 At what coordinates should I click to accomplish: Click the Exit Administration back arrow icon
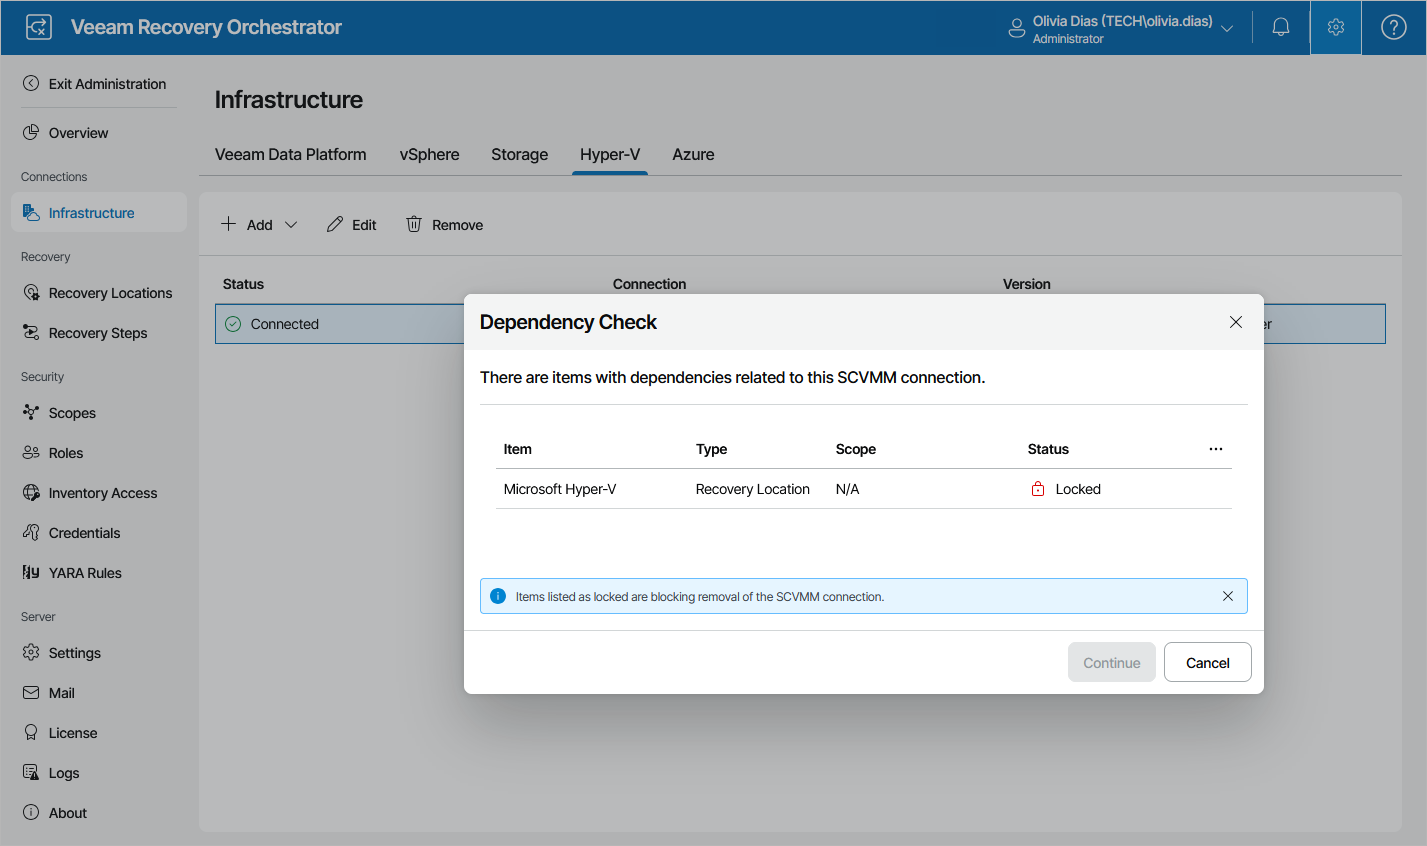(x=31, y=84)
